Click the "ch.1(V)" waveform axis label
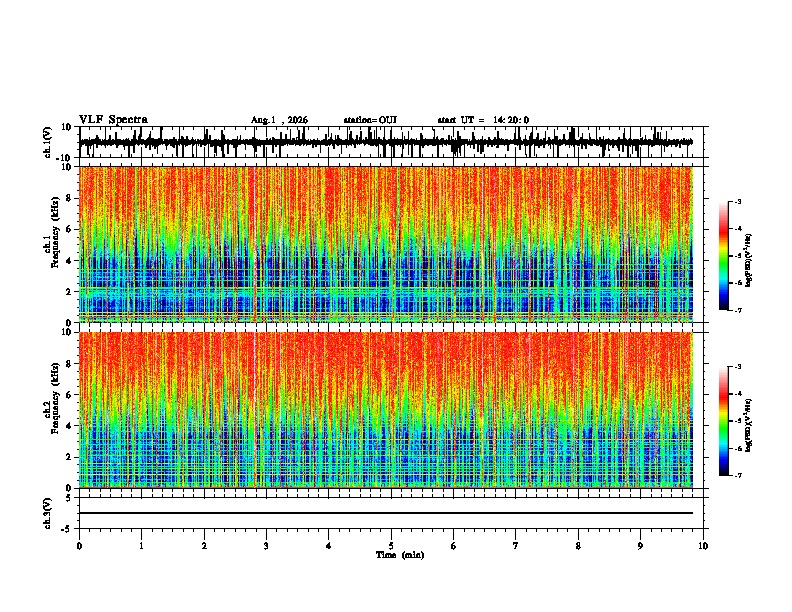Screen dimensions: 792x612 point(48,142)
